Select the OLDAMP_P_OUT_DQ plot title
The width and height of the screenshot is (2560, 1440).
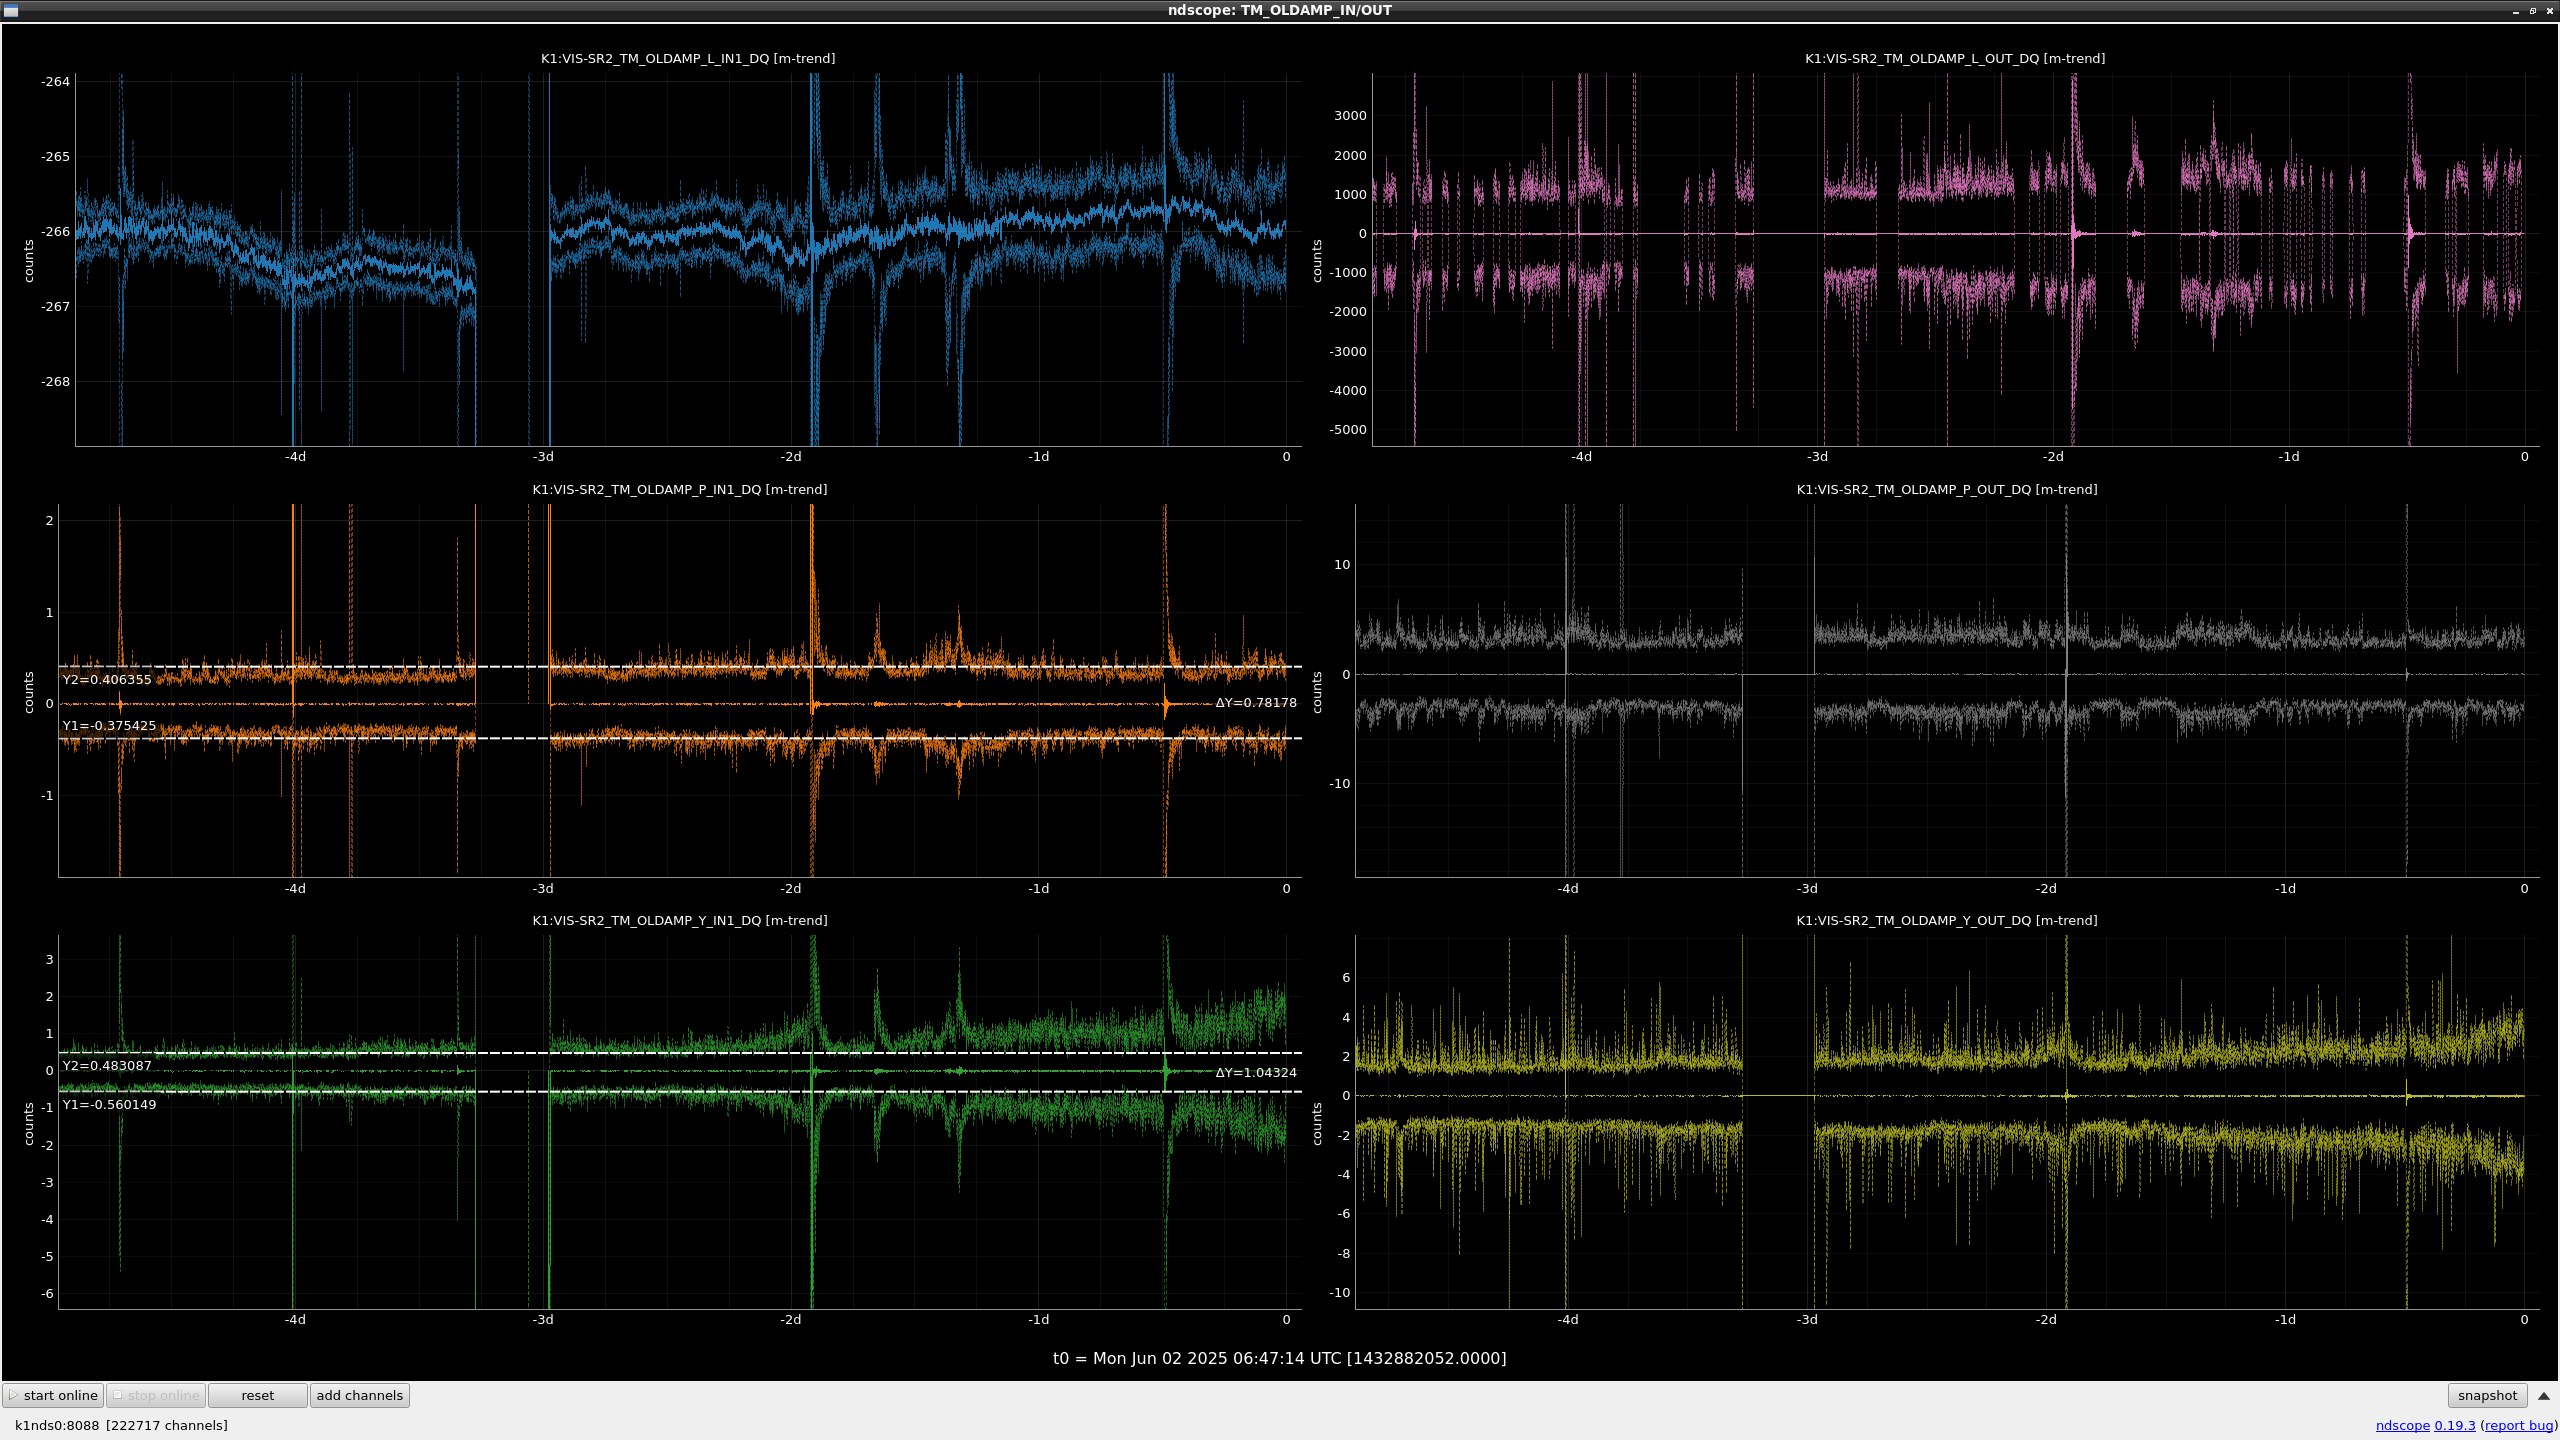[x=1947, y=489]
